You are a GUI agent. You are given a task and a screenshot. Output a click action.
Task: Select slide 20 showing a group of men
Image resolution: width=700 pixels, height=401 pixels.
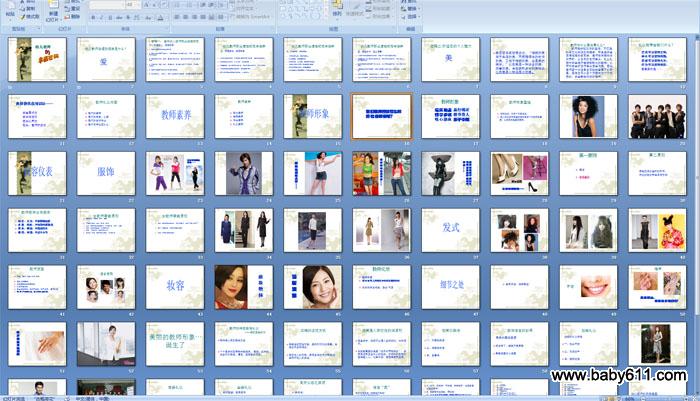point(657,116)
